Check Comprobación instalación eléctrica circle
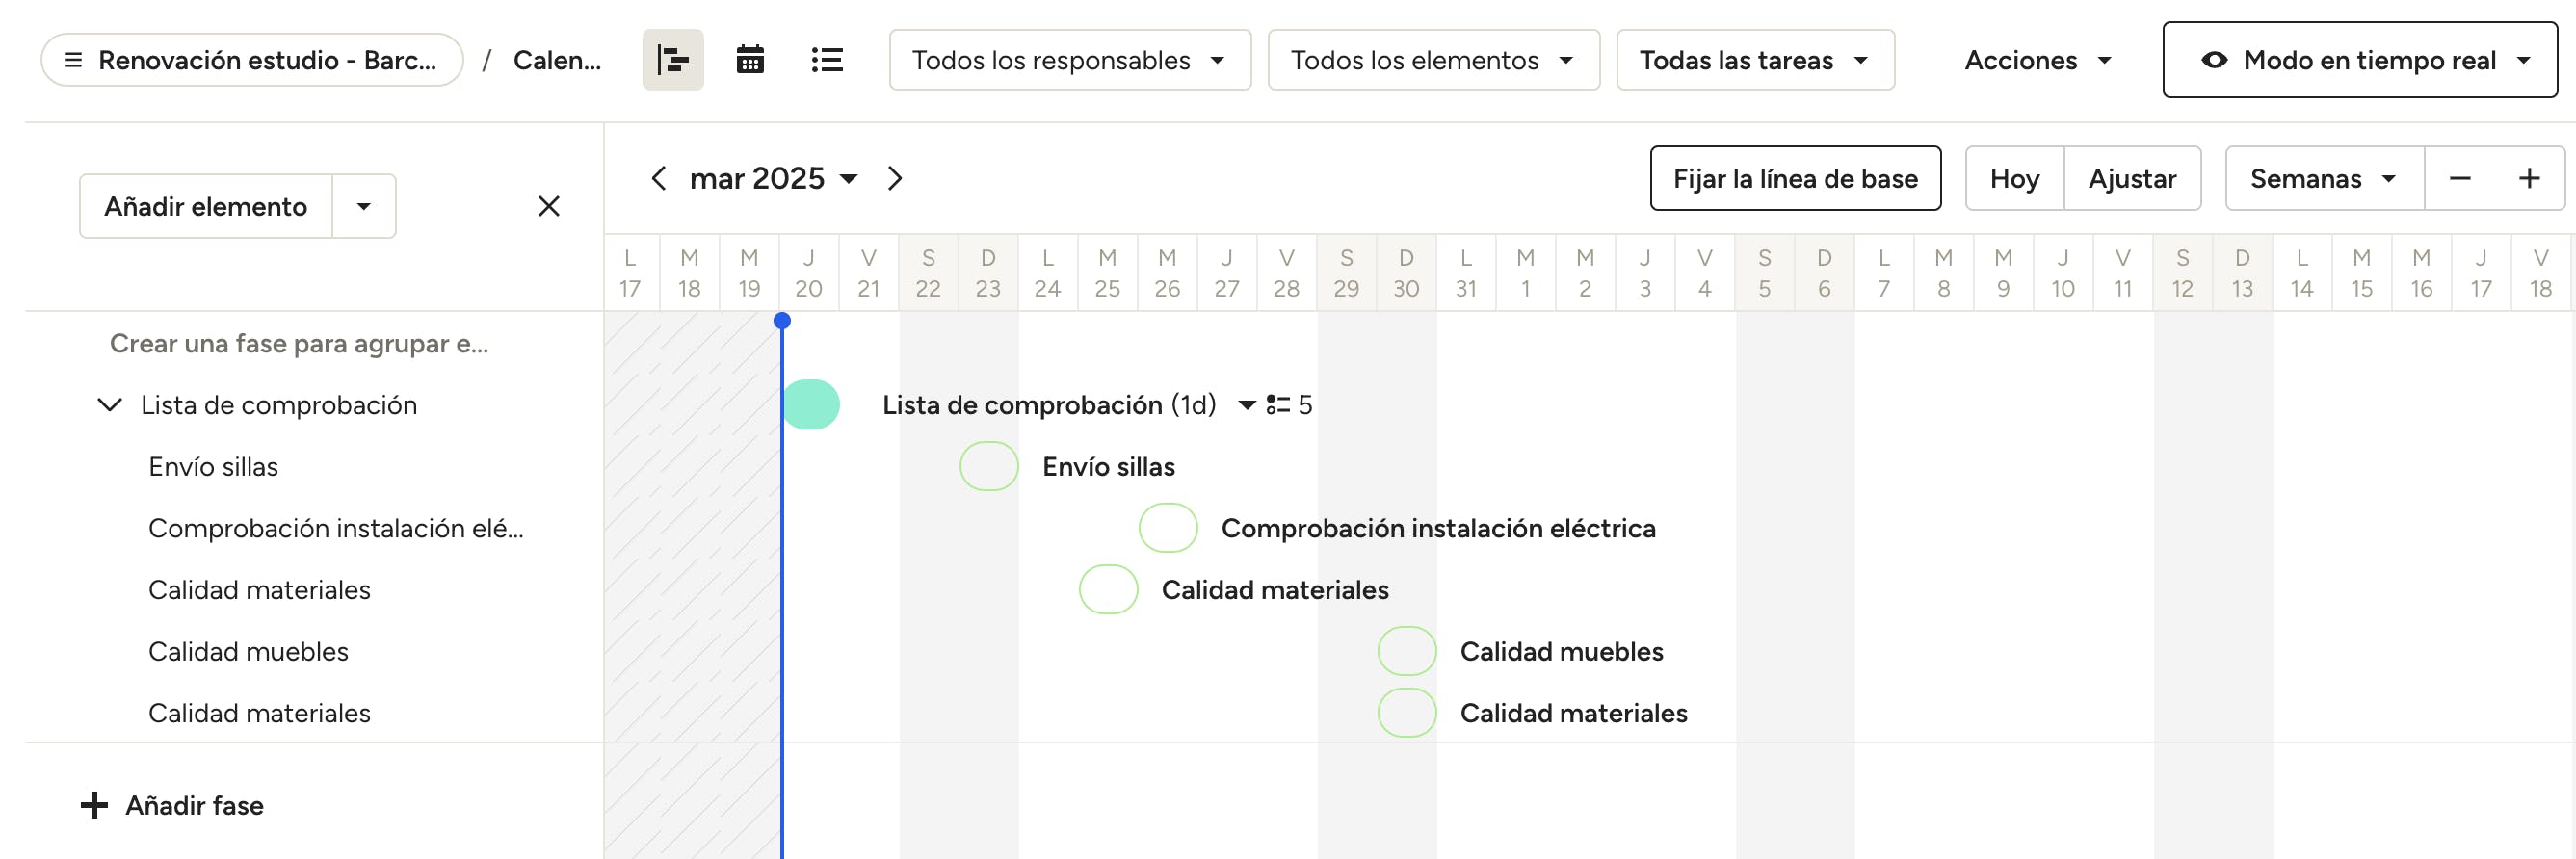Image resolution: width=2576 pixels, height=859 pixels. pos(1167,529)
